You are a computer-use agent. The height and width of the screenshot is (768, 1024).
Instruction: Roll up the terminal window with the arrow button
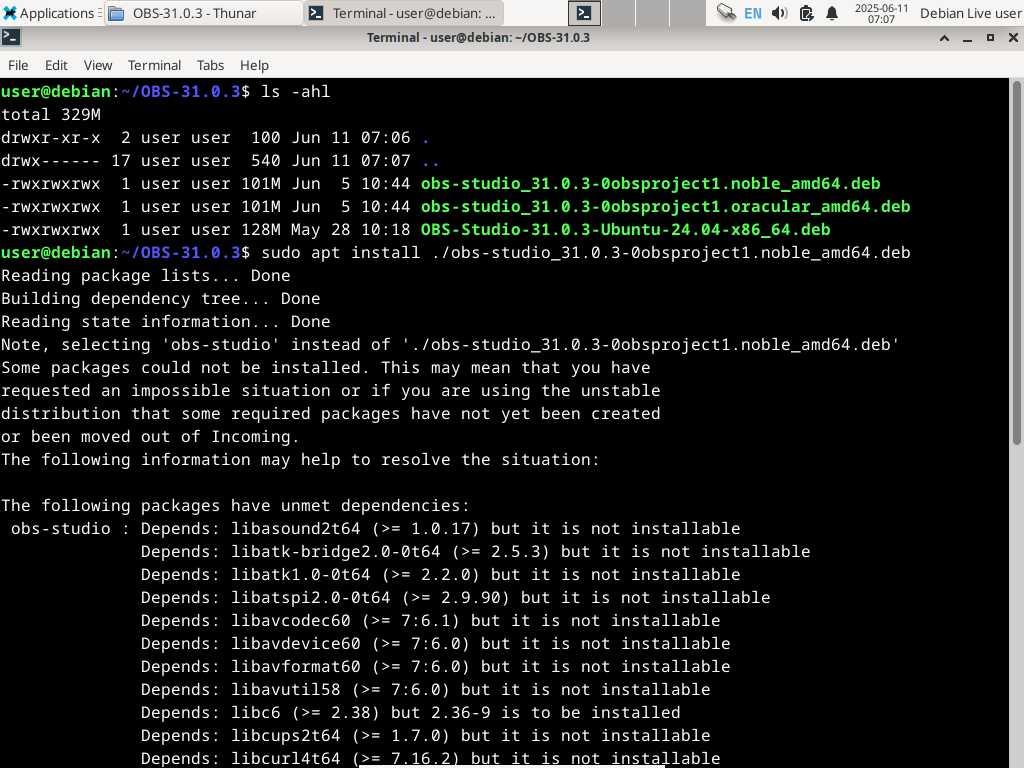pos(944,38)
